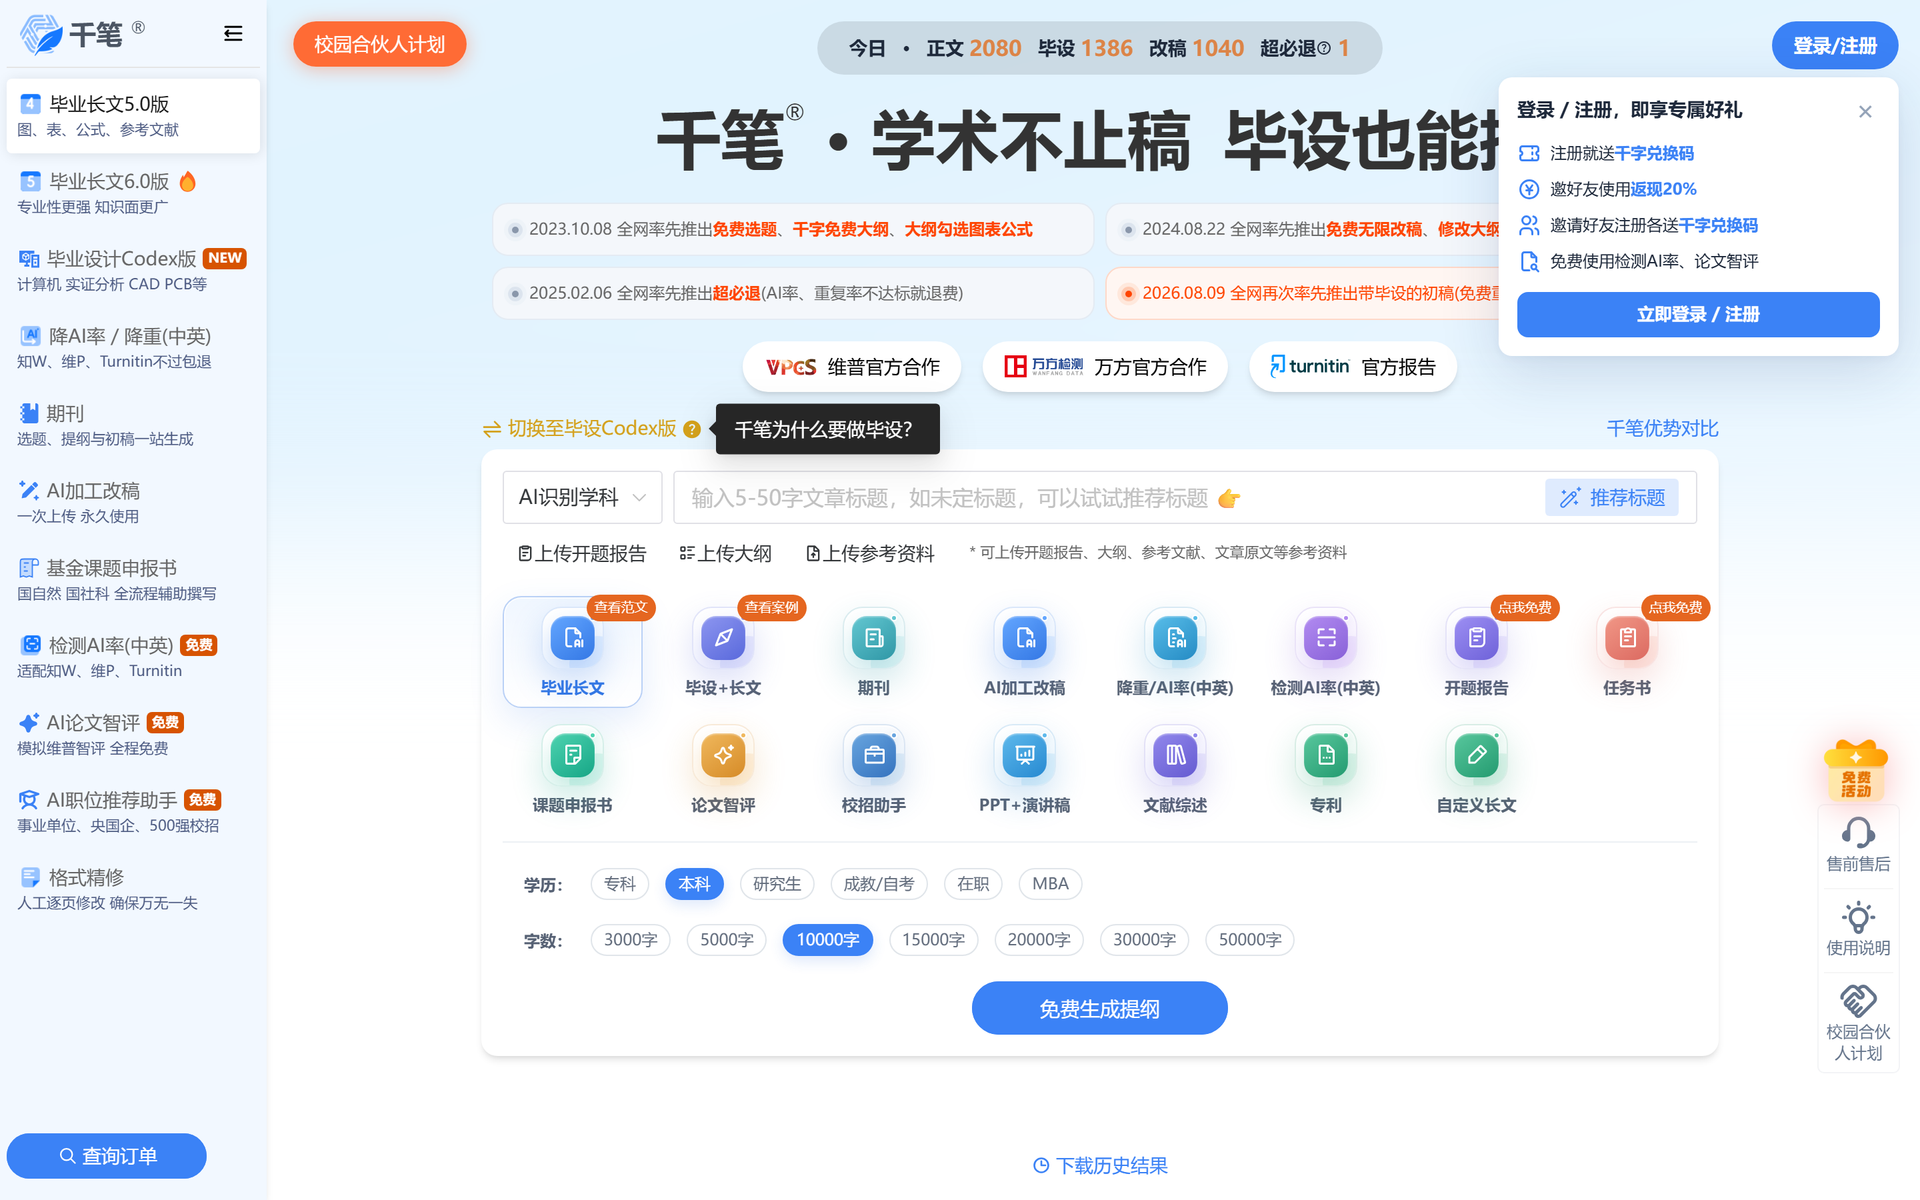The image size is (1920, 1200).
Task: Open the 校园合伙人计划 orange button
Action: (379, 44)
